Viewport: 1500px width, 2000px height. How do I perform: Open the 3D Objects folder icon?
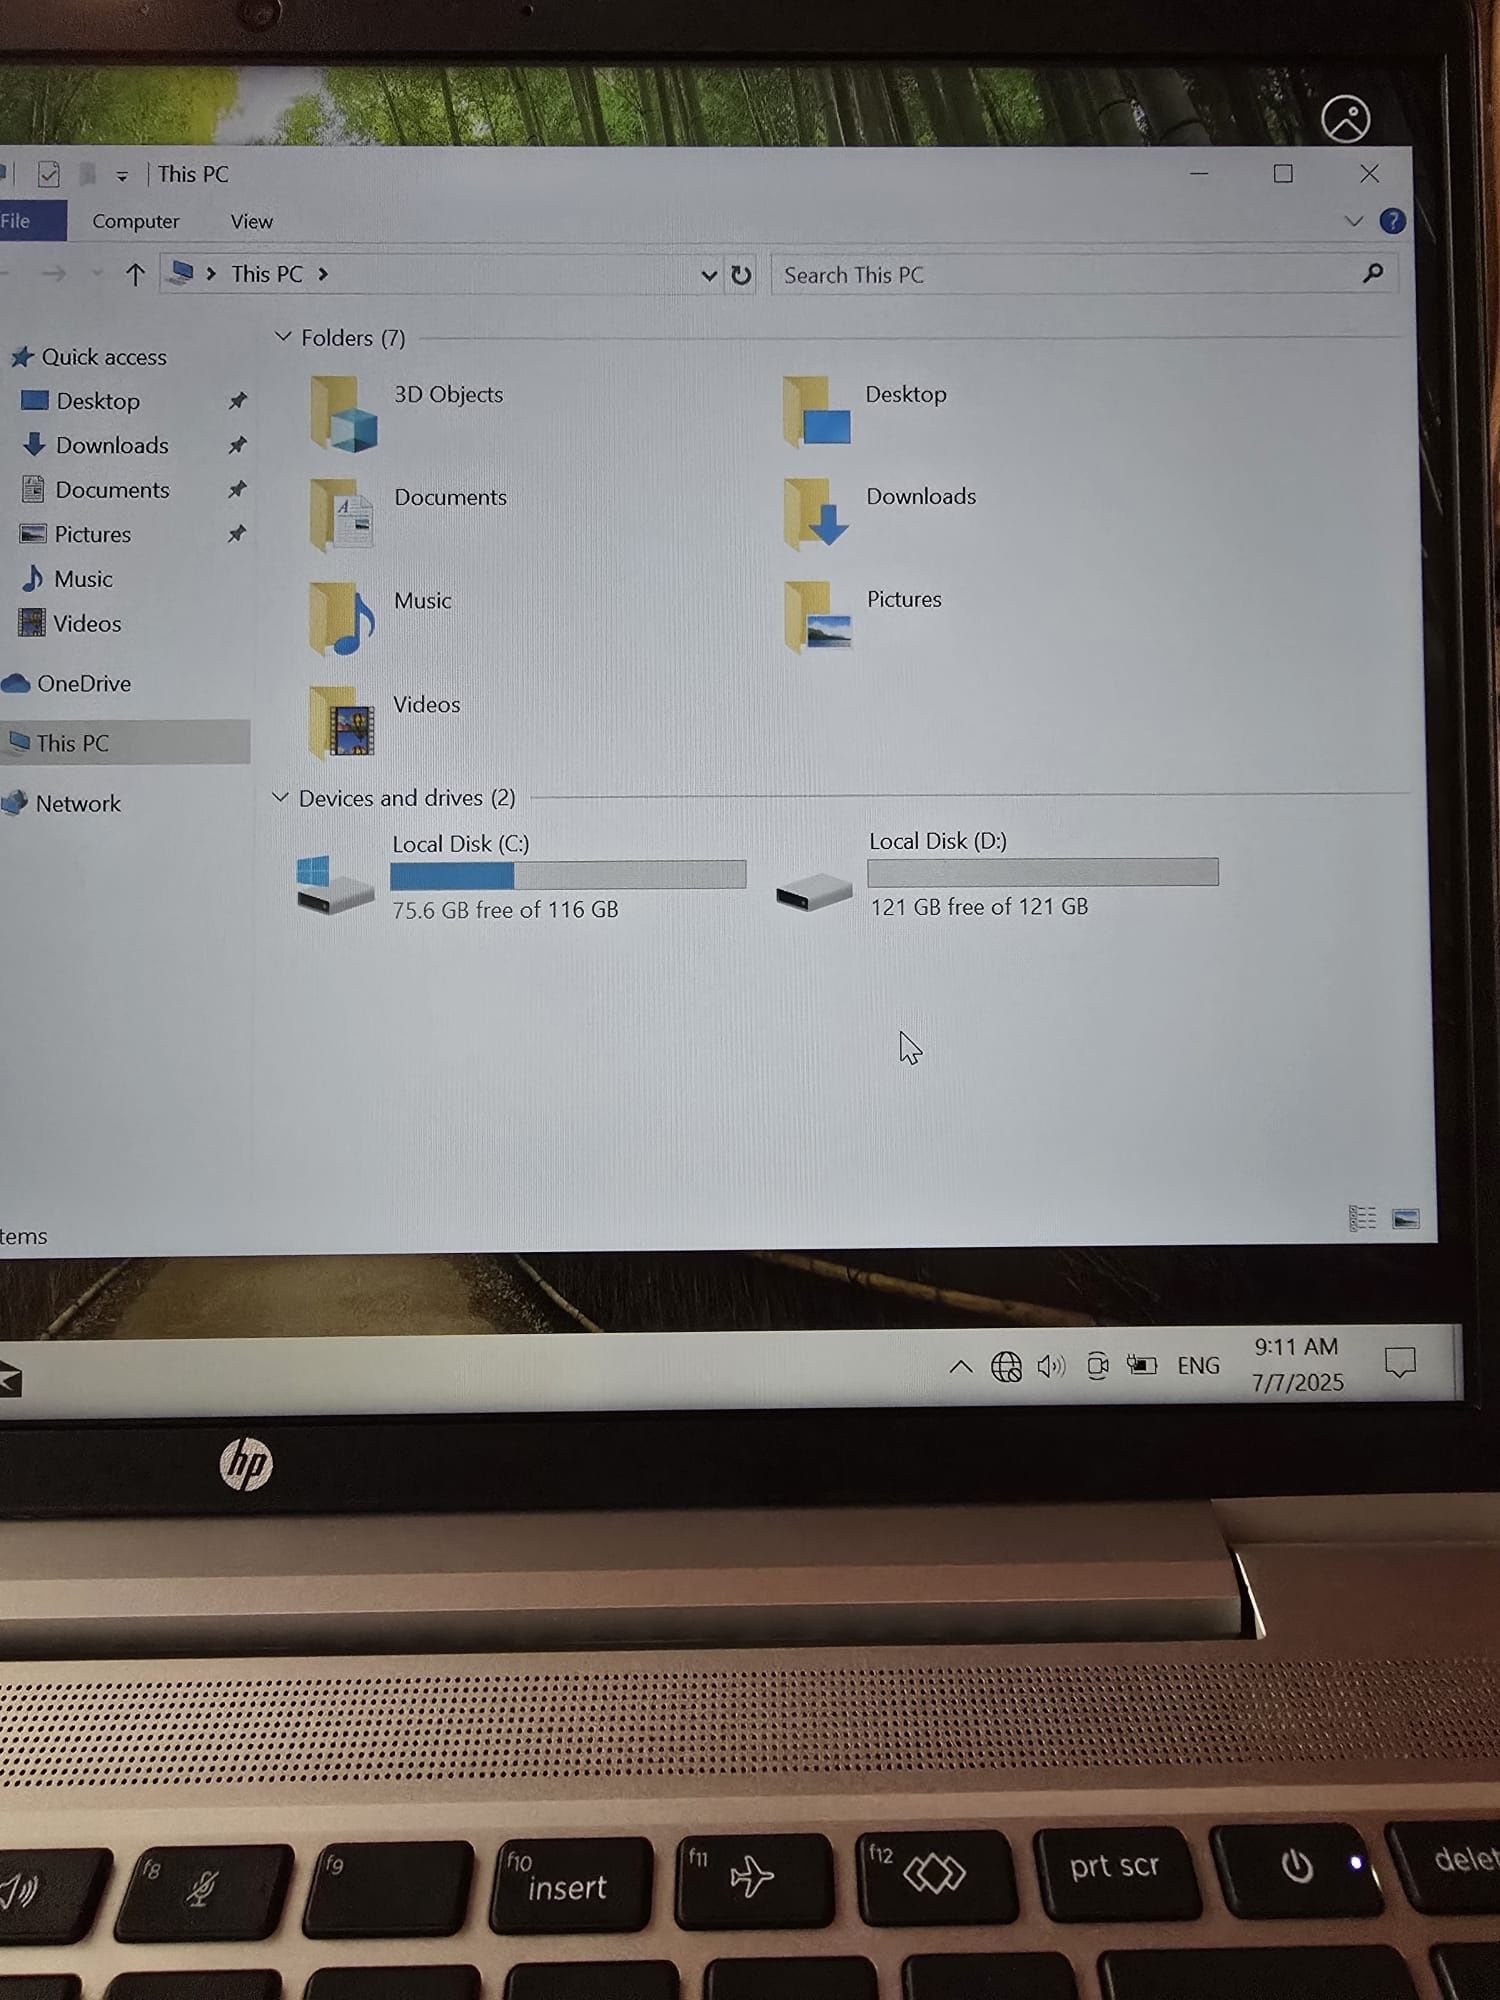click(343, 414)
